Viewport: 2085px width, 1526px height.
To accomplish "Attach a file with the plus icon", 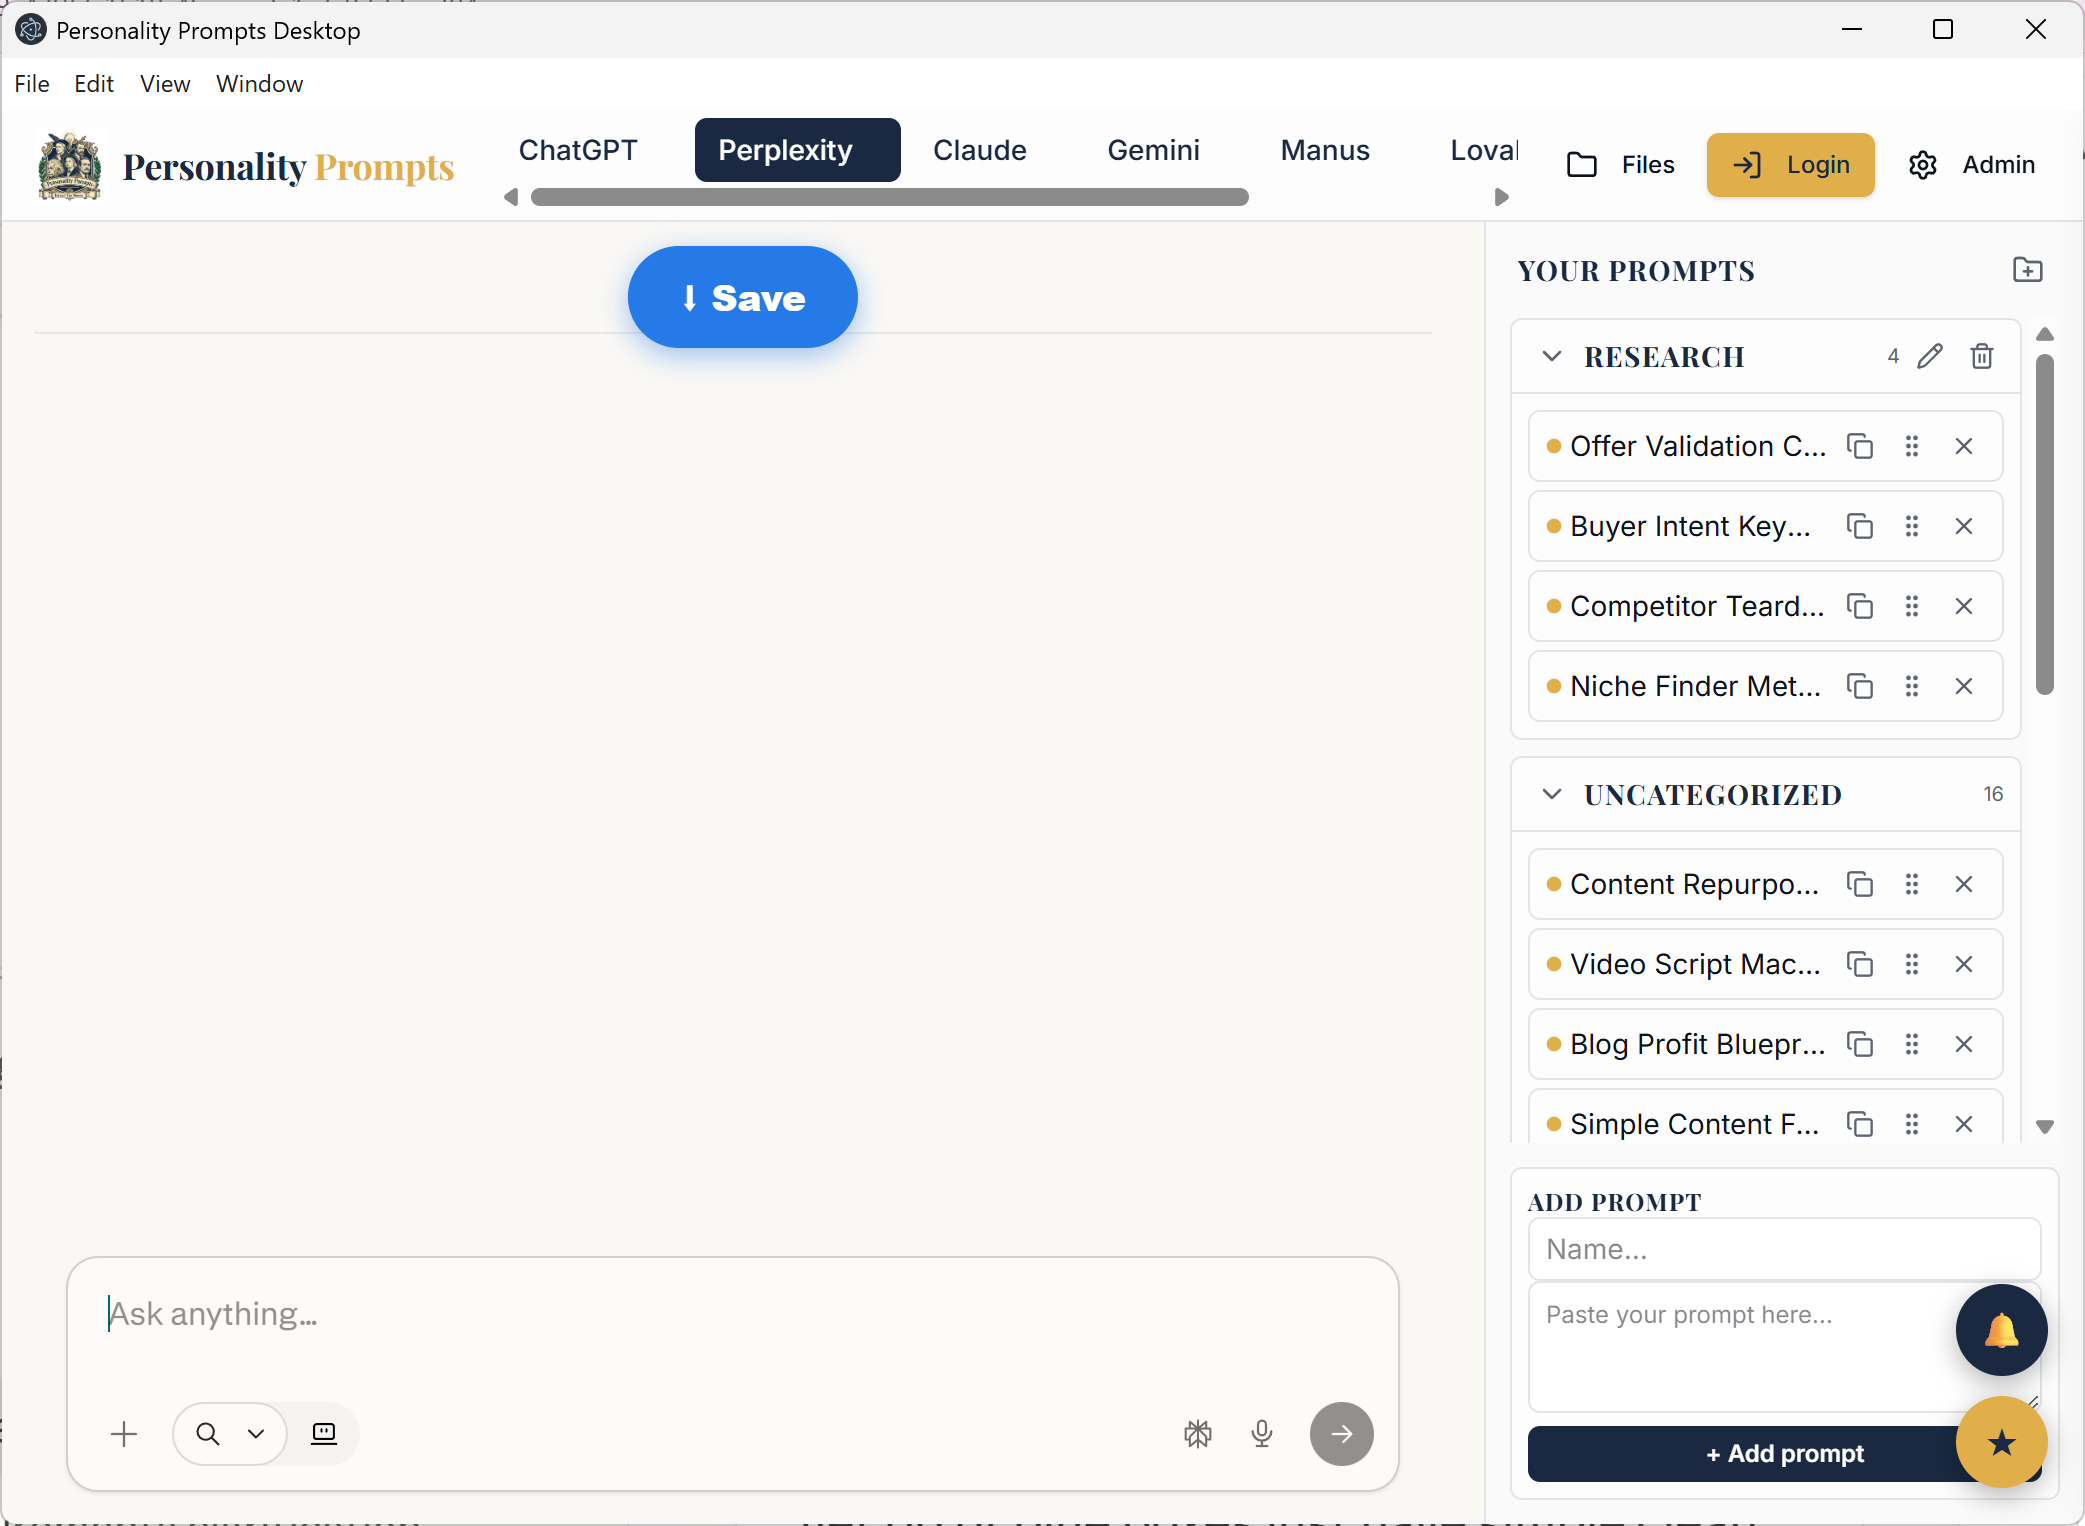I will (124, 1434).
